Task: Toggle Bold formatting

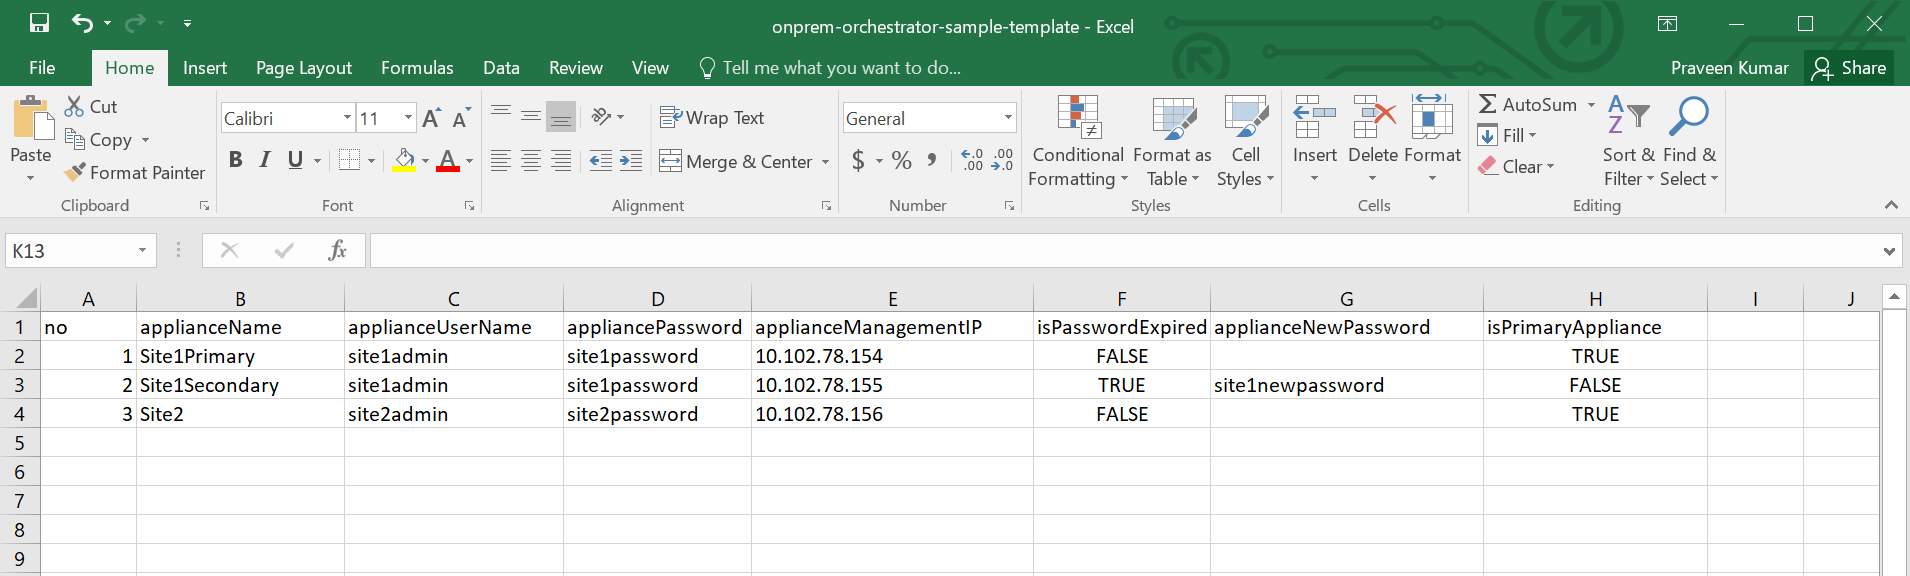Action: 236,160
